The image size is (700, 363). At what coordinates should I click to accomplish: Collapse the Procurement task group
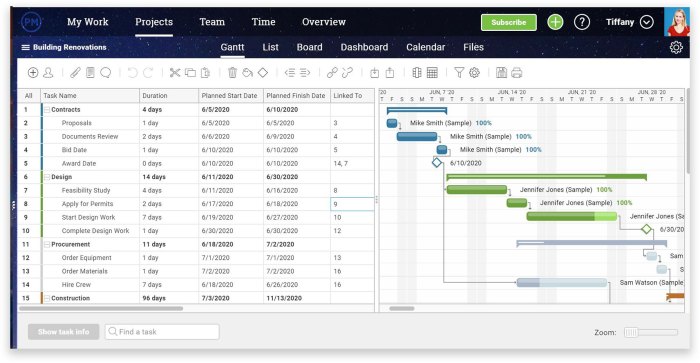pyautogui.click(x=47, y=244)
